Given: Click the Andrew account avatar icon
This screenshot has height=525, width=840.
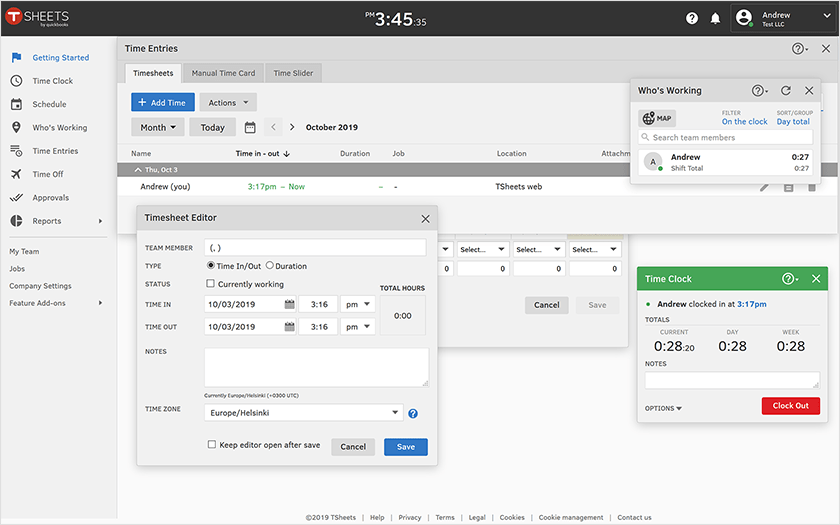Looking at the screenshot, I should (744, 18).
